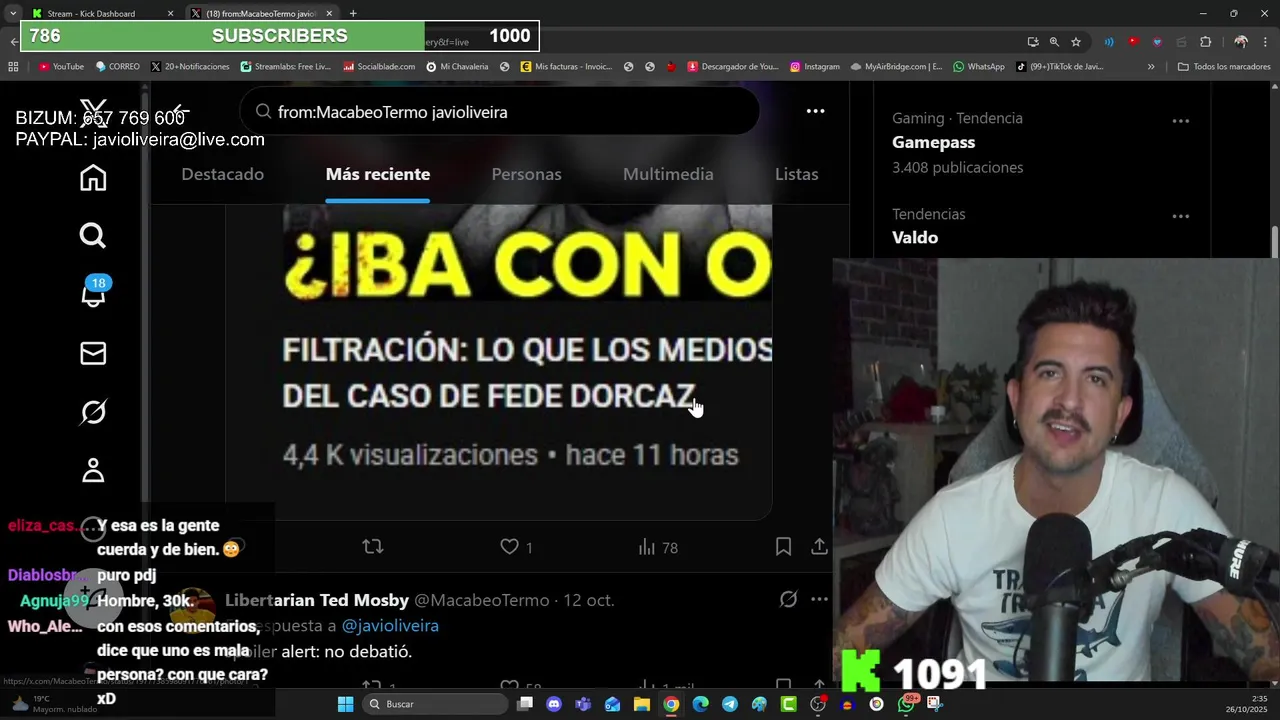1280x720 pixels.
Task: Open the CORREO bookmark
Action: (118, 67)
